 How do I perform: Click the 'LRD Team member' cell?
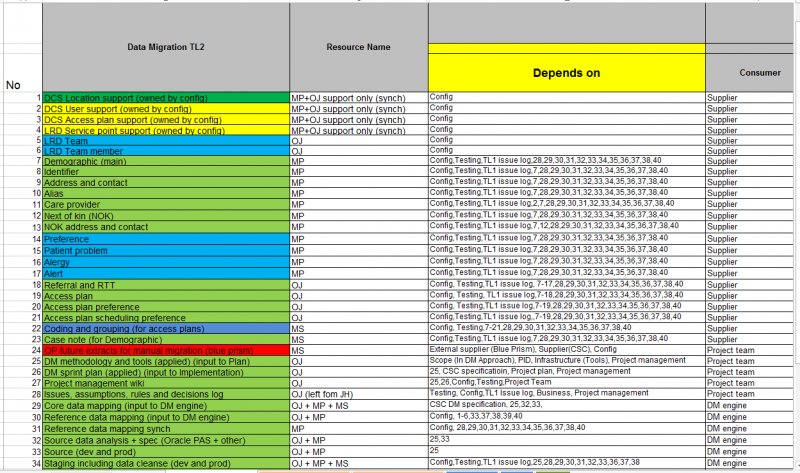pyautogui.click(x=165, y=151)
